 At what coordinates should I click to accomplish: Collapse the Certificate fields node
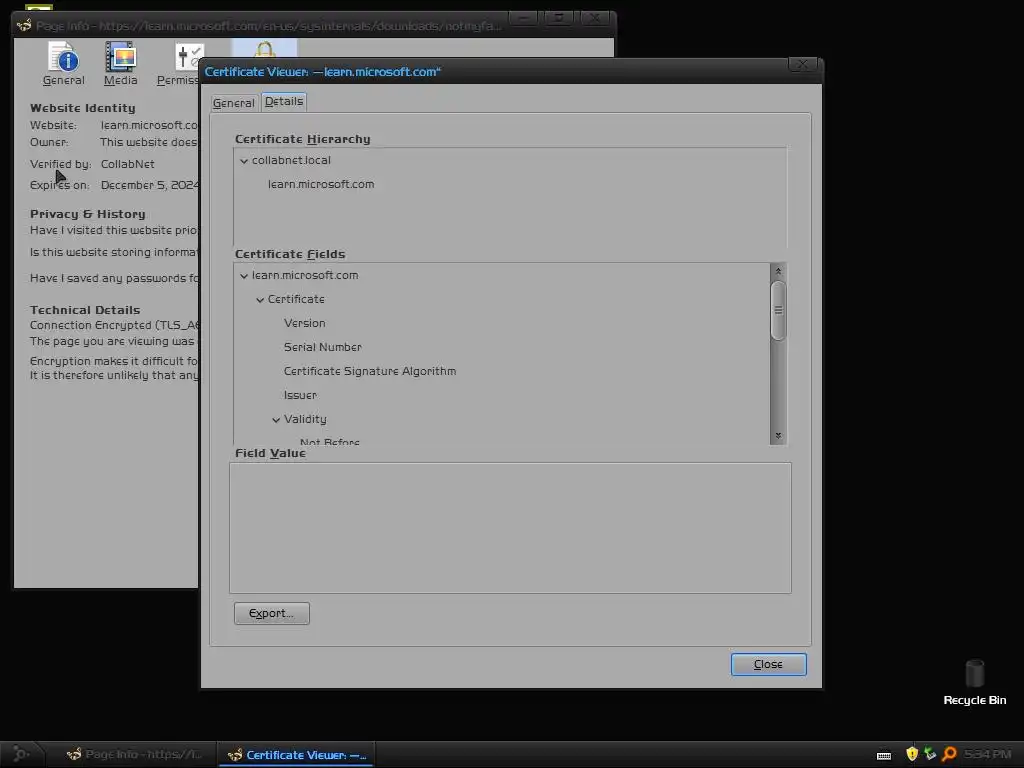pos(260,300)
